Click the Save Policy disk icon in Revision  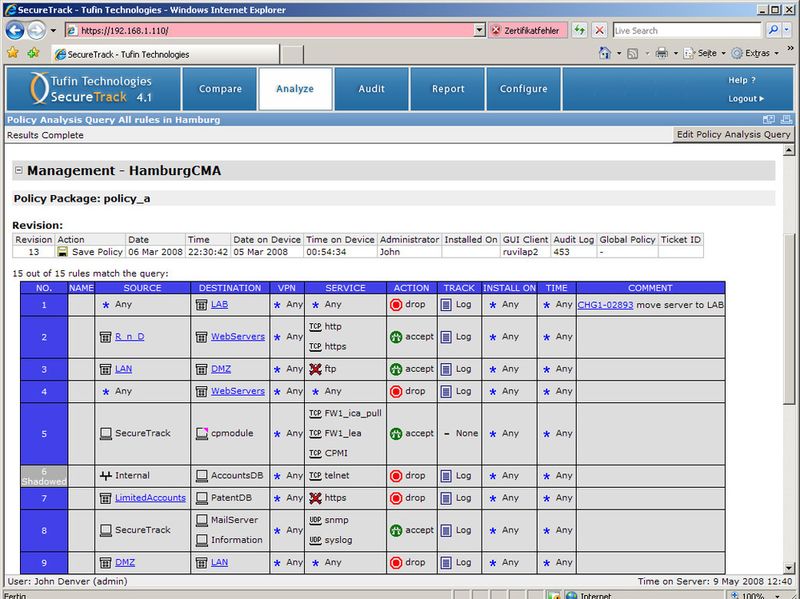click(x=62, y=252)
